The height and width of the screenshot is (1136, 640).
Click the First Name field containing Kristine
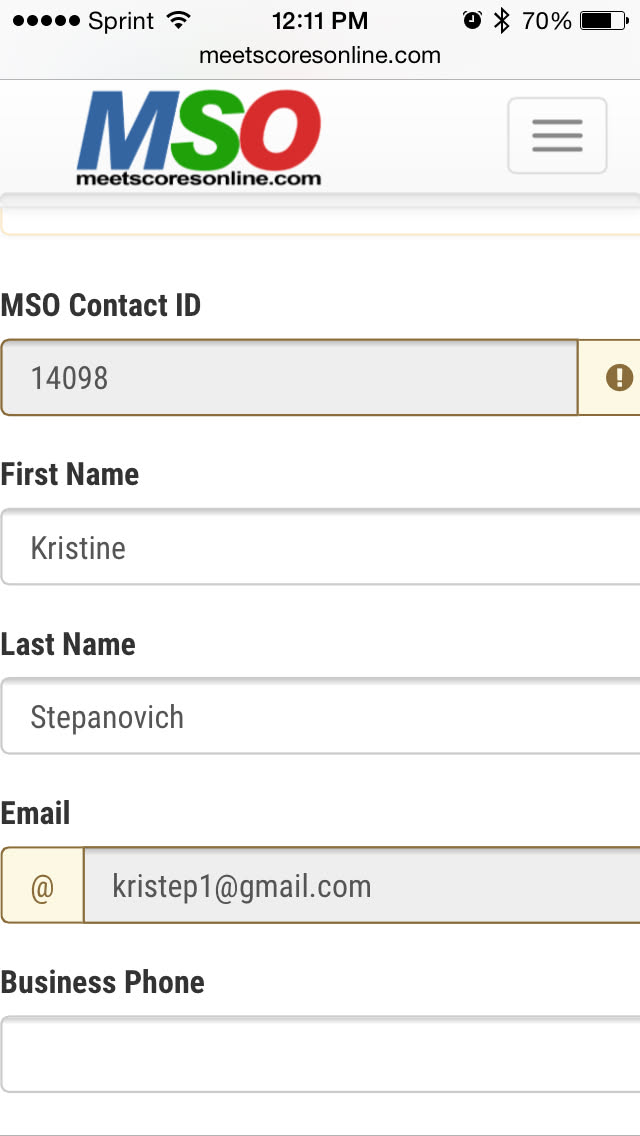[x=320, y=547]
